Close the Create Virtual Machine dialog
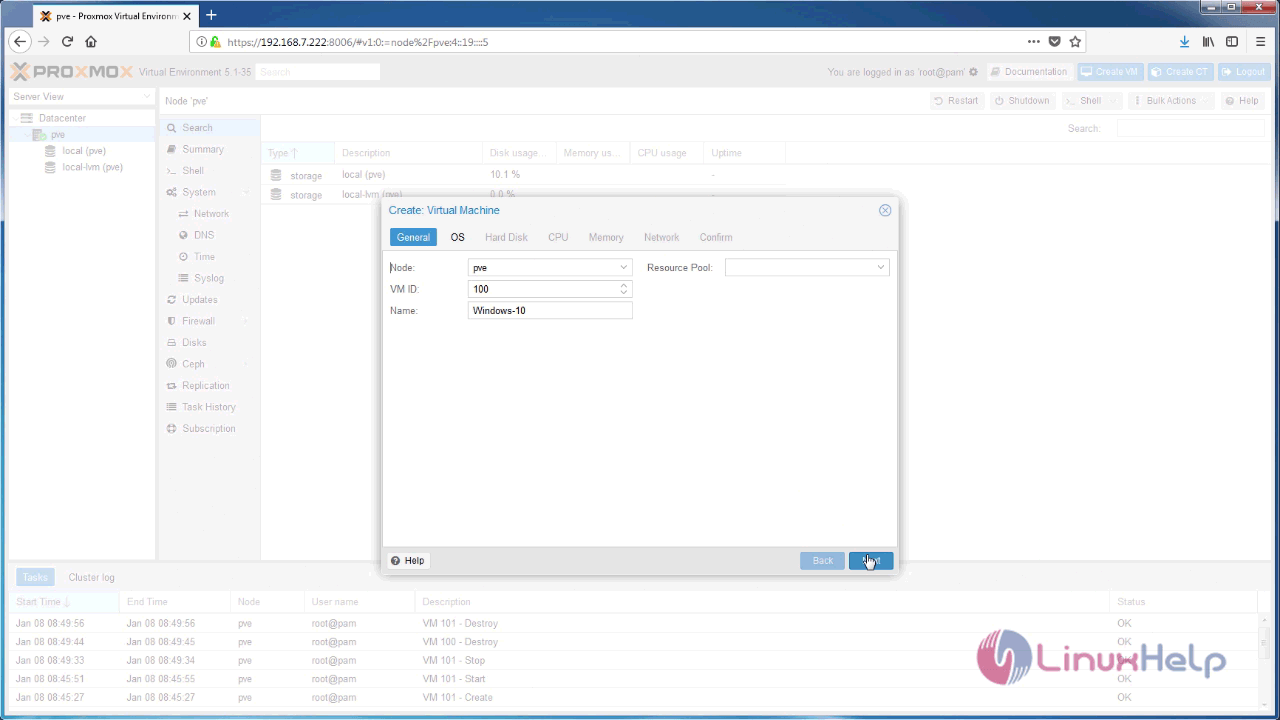Viewport: 1280px width, 720px height. click(x=885, y=210)
